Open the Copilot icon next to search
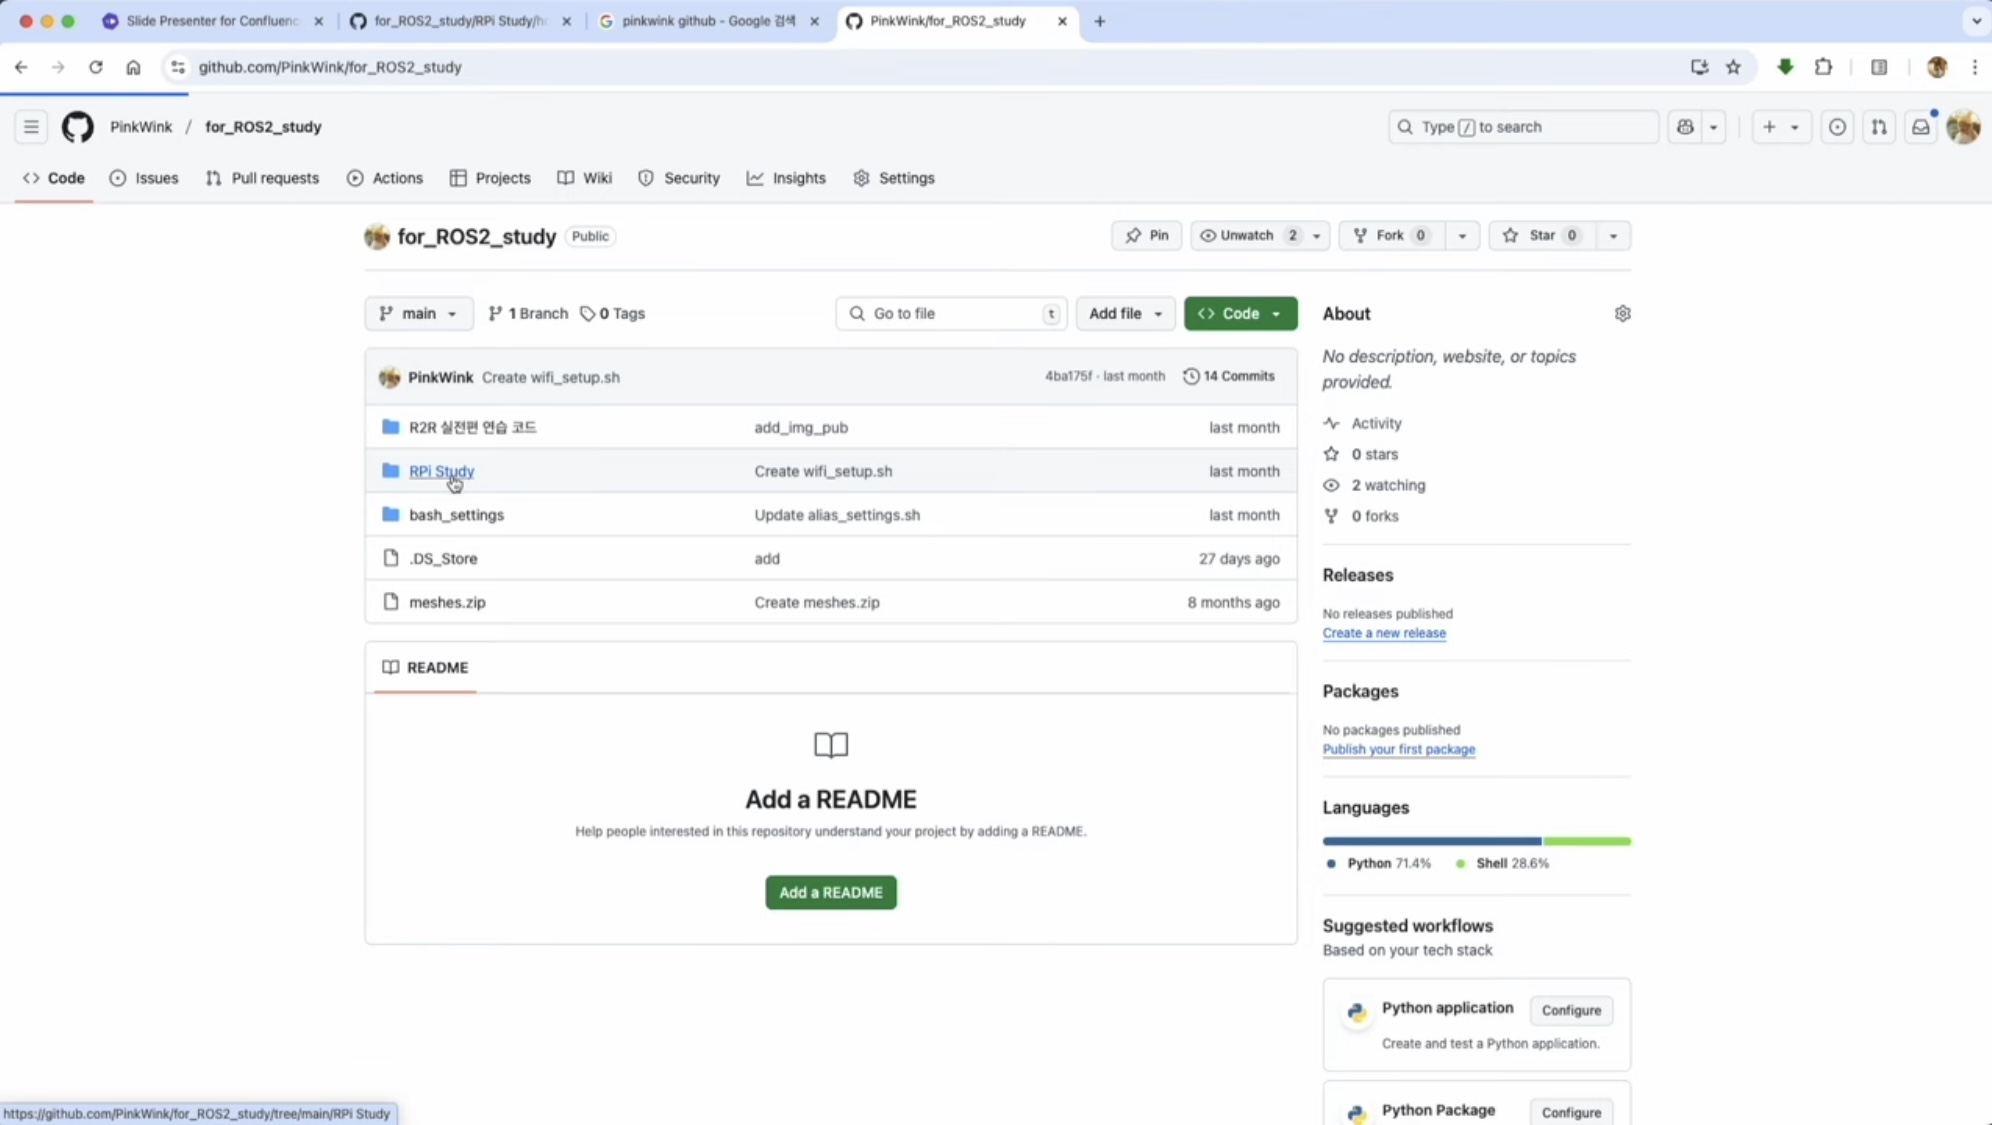Screen dimensions: 1992x1125 pyautogui.click(x=1686, y=127)
